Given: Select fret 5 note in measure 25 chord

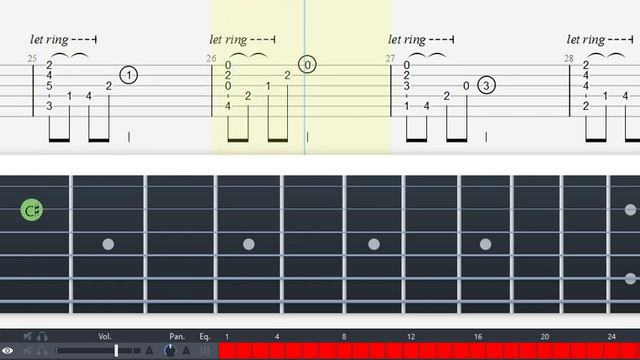Looking at the screenshot, I should (49, 86).
